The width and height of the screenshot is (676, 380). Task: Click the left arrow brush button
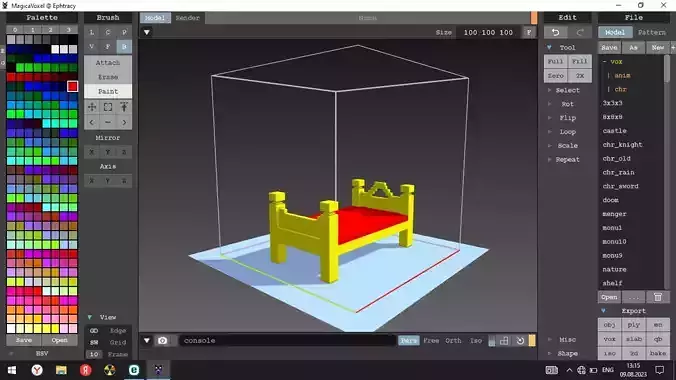[91, 122]
